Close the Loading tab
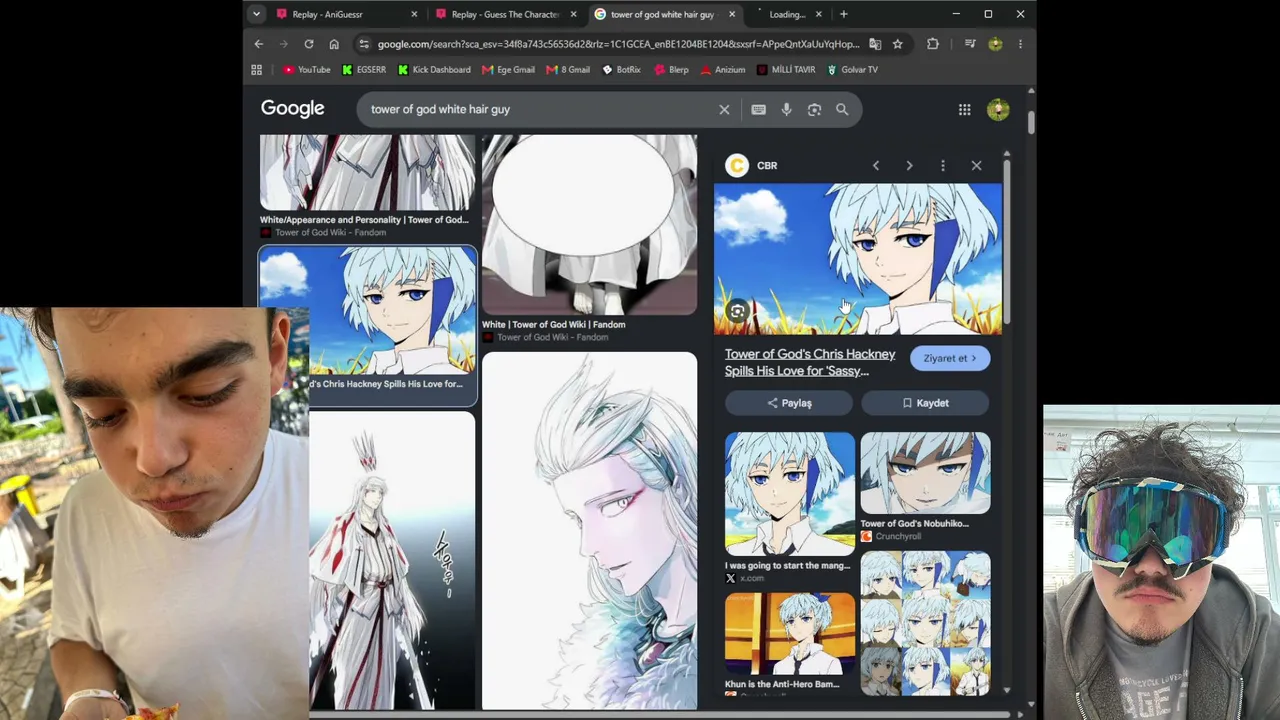The image size is (1280, 720). click(x=819, y=14)
